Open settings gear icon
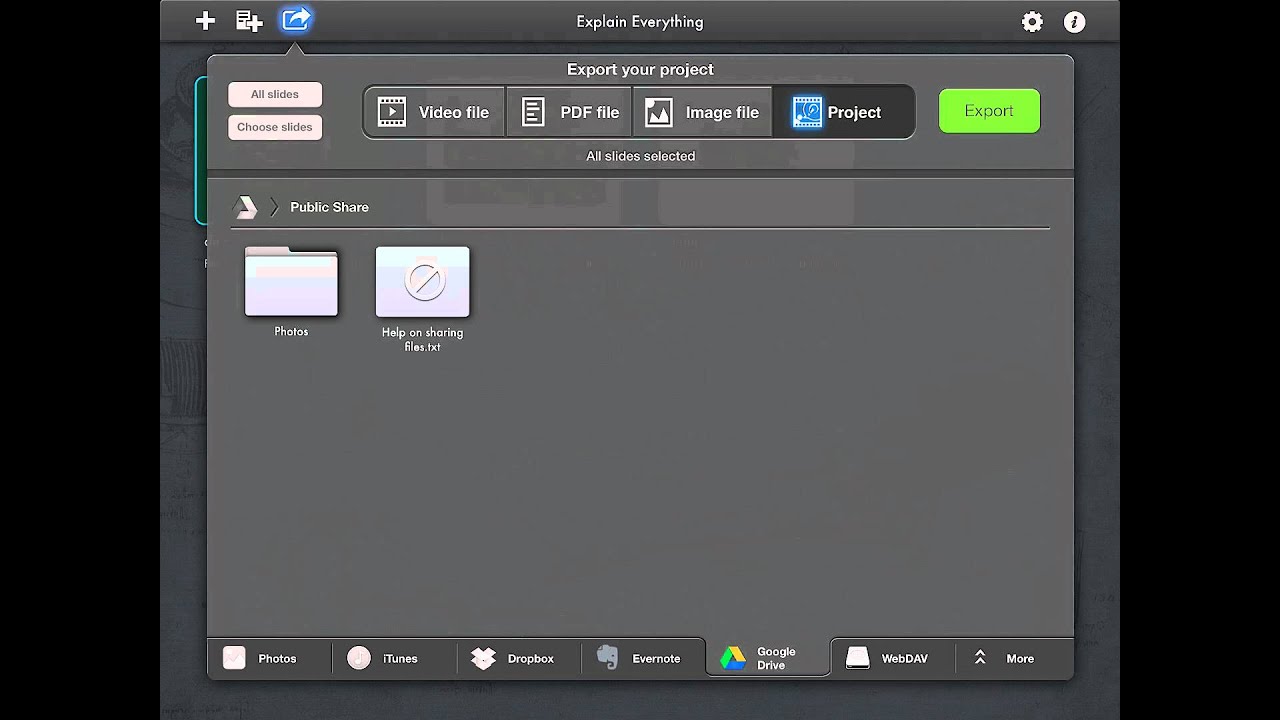 coord(1032,22)
